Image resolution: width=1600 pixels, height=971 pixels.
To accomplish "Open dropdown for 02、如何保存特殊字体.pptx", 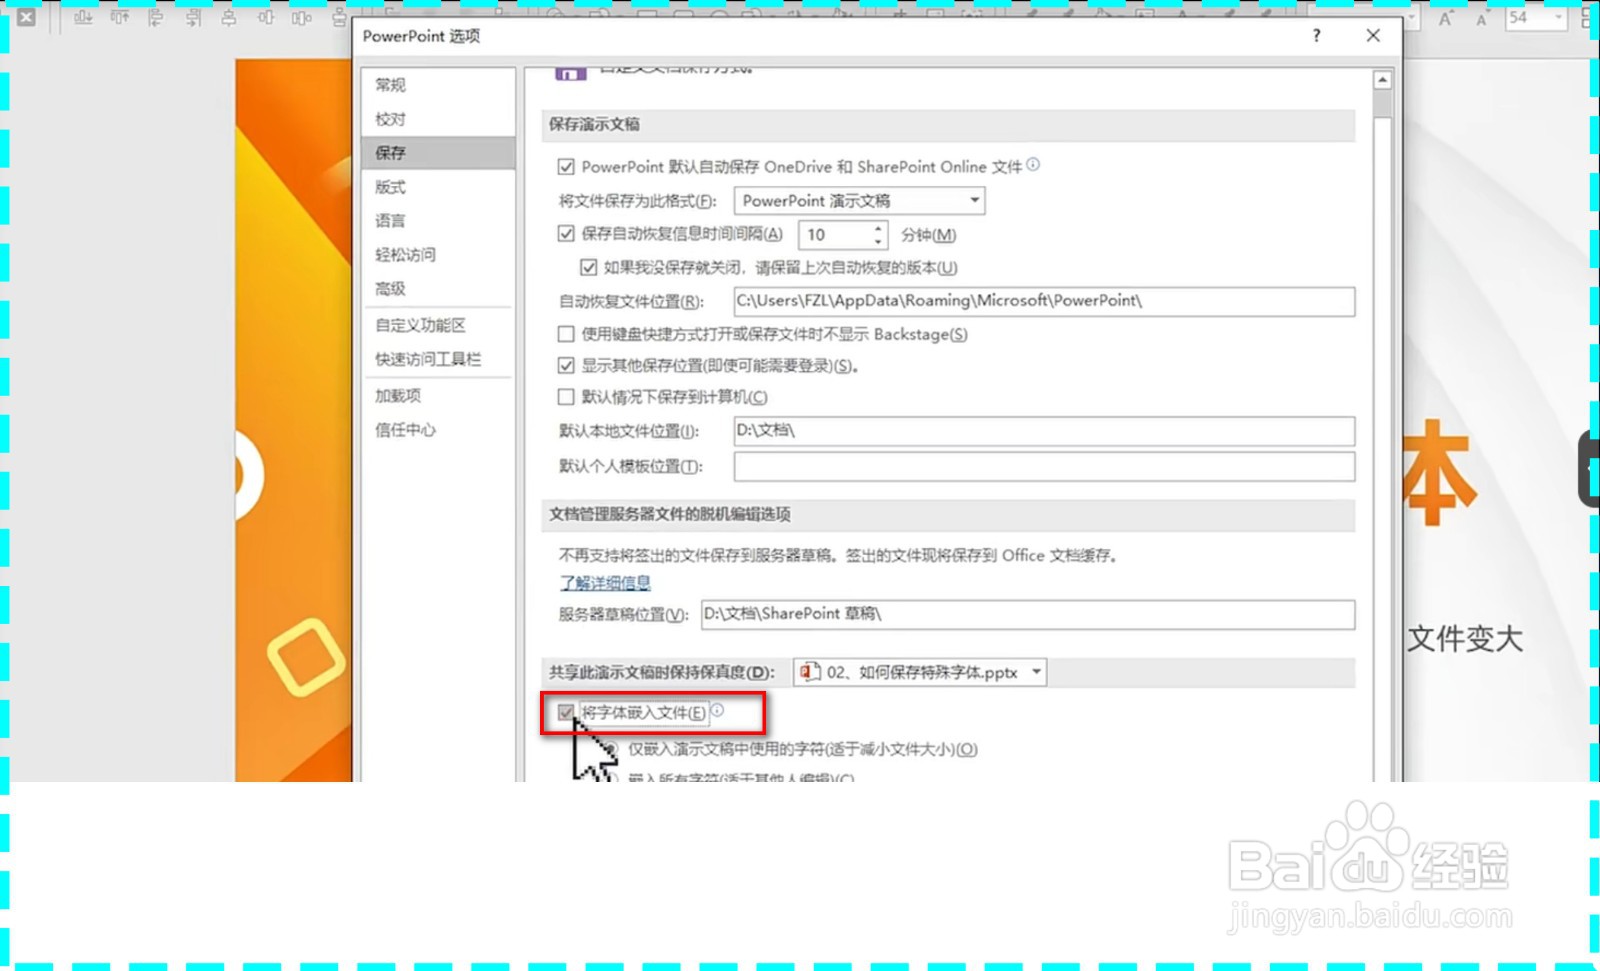I will (x=1037, y=672).
